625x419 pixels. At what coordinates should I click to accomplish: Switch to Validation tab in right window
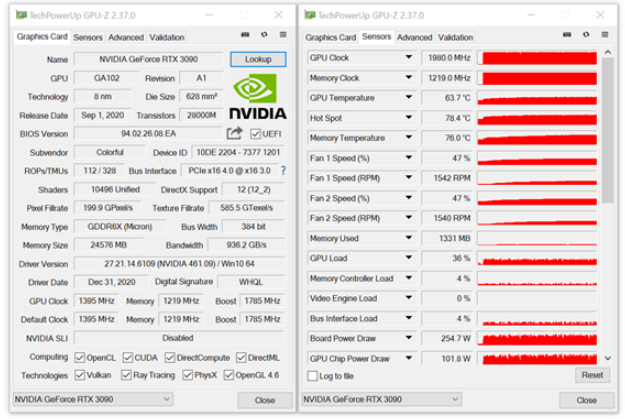(456, 37)
